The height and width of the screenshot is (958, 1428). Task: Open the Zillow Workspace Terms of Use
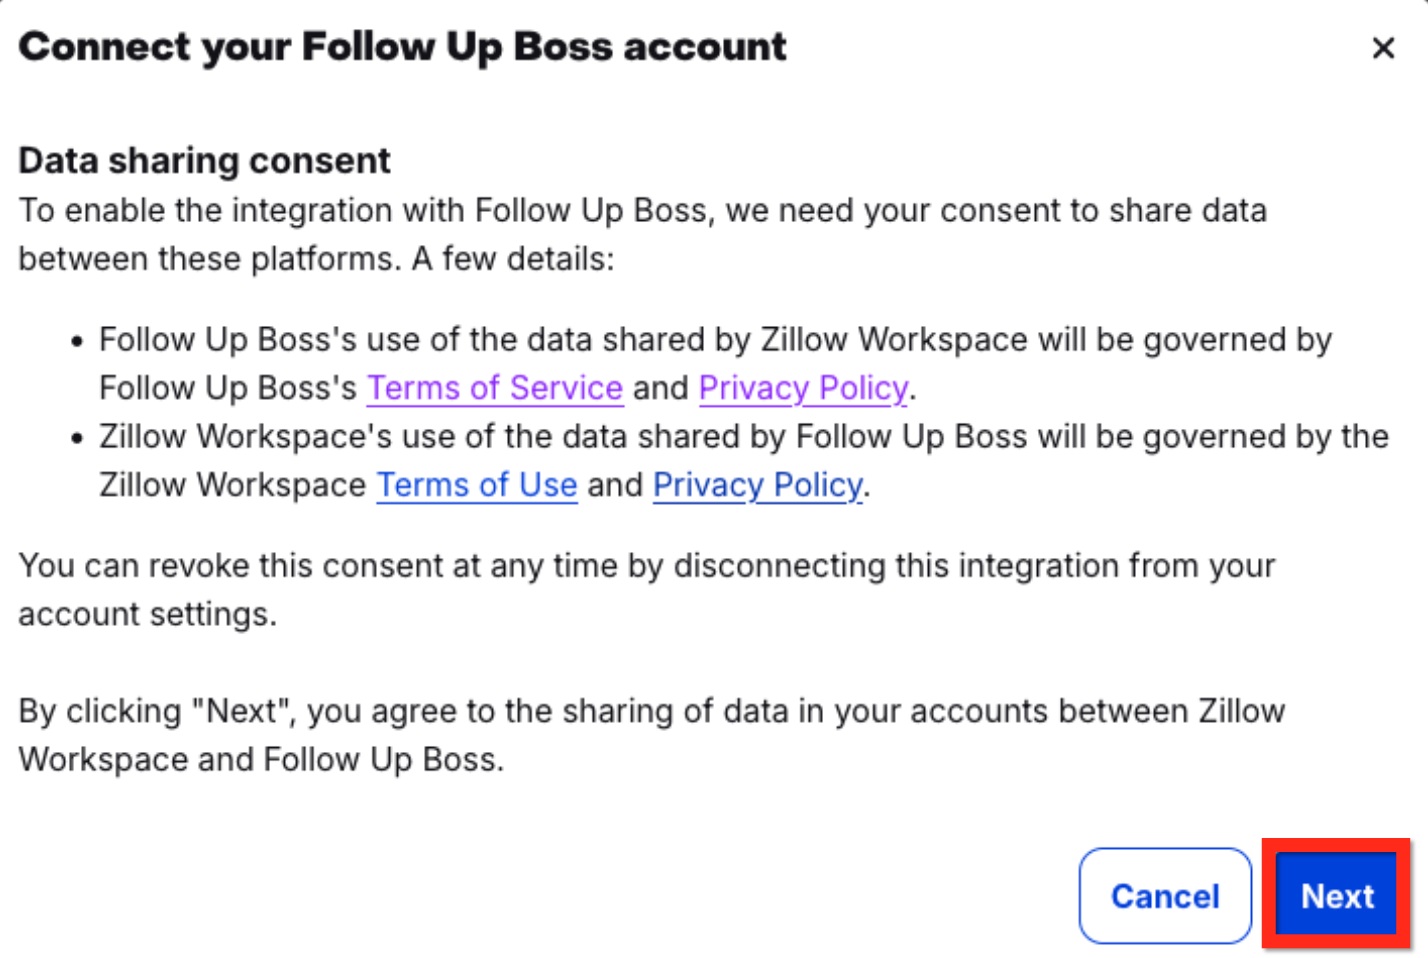click(x=477, y=485)
